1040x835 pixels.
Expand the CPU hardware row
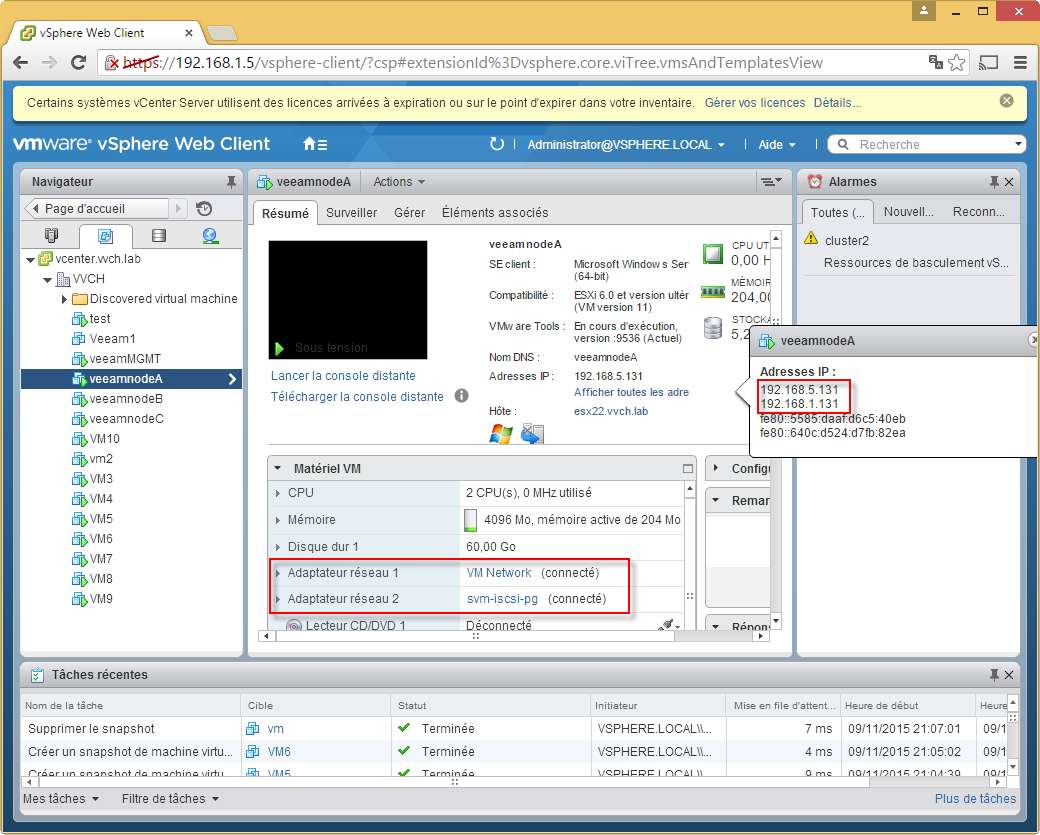pos(278,493)
